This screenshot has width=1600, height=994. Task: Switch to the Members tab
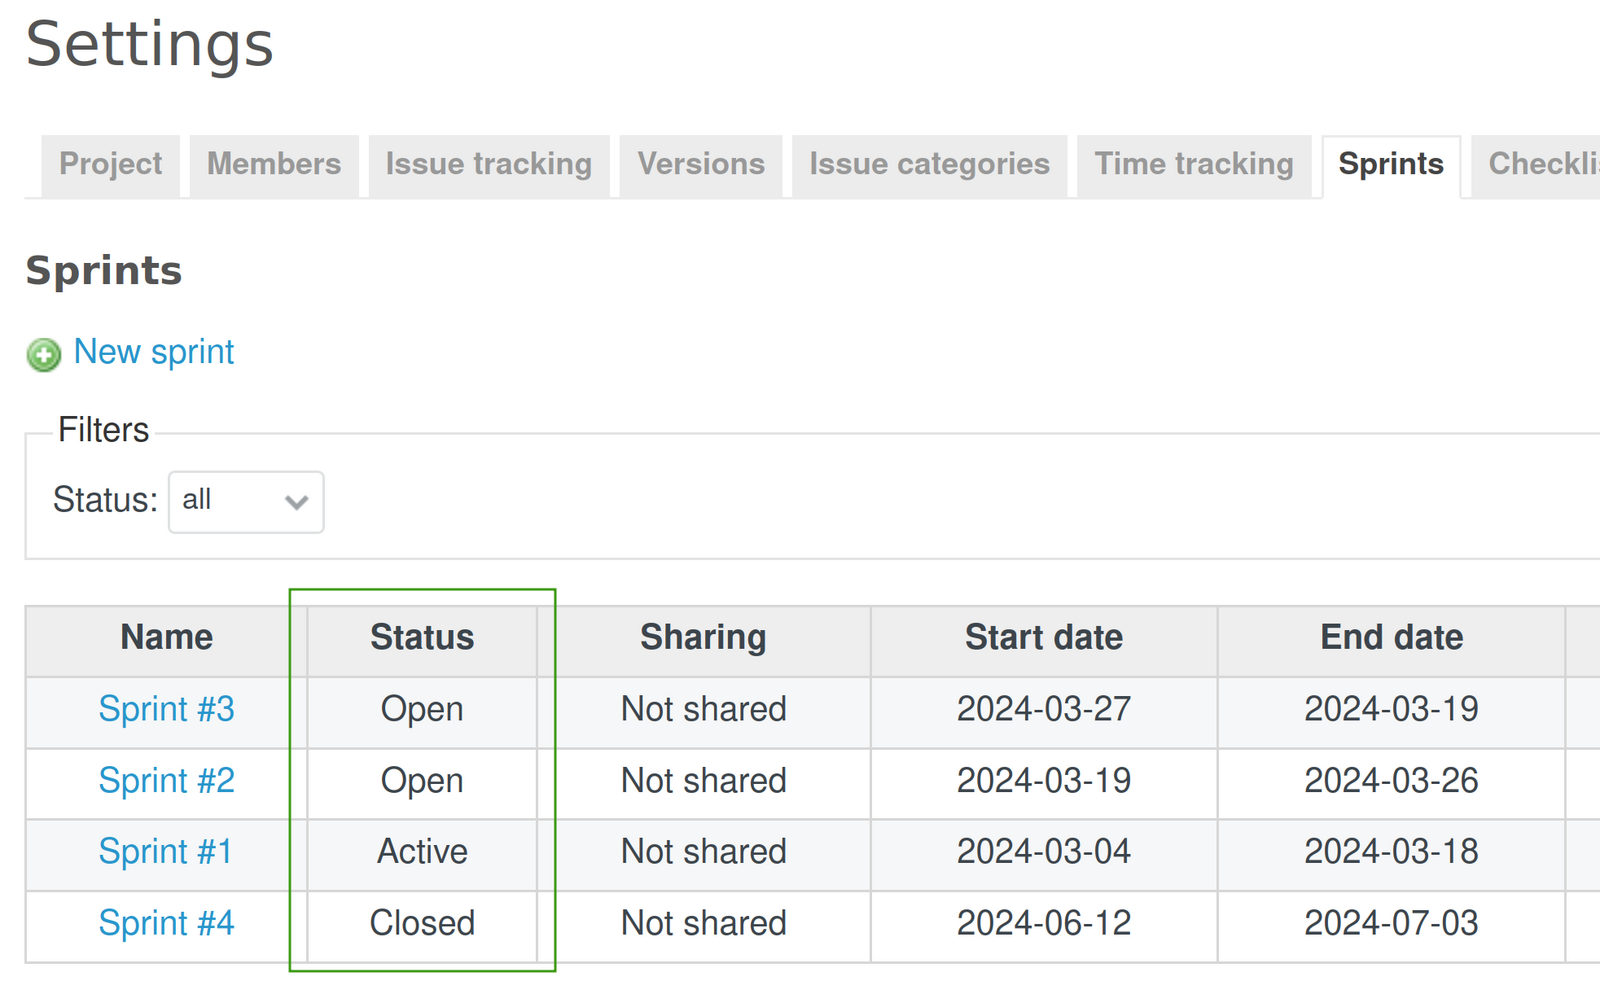(273, 164)
